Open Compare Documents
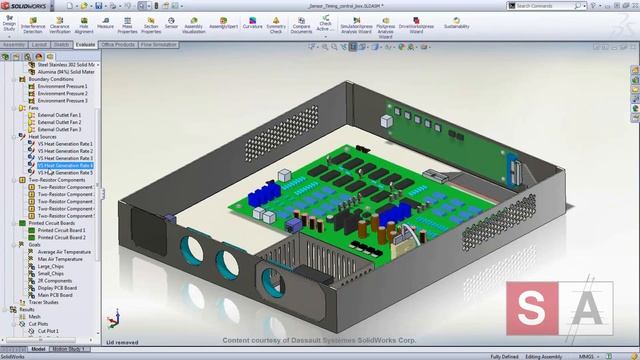 (x=301, y=25)
